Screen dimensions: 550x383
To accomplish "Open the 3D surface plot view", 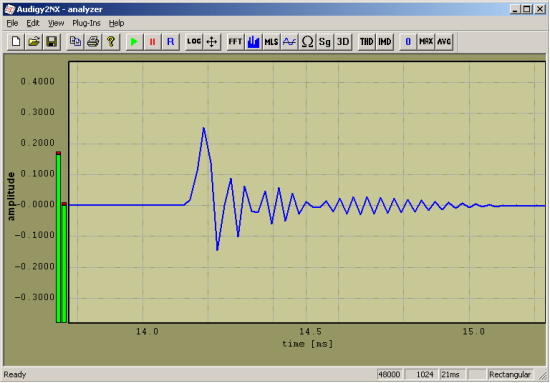I will tap(343, 42).
